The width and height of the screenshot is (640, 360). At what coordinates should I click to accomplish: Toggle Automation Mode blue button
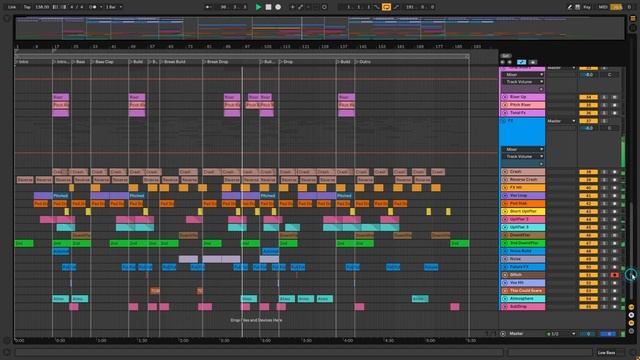(522, 62)
